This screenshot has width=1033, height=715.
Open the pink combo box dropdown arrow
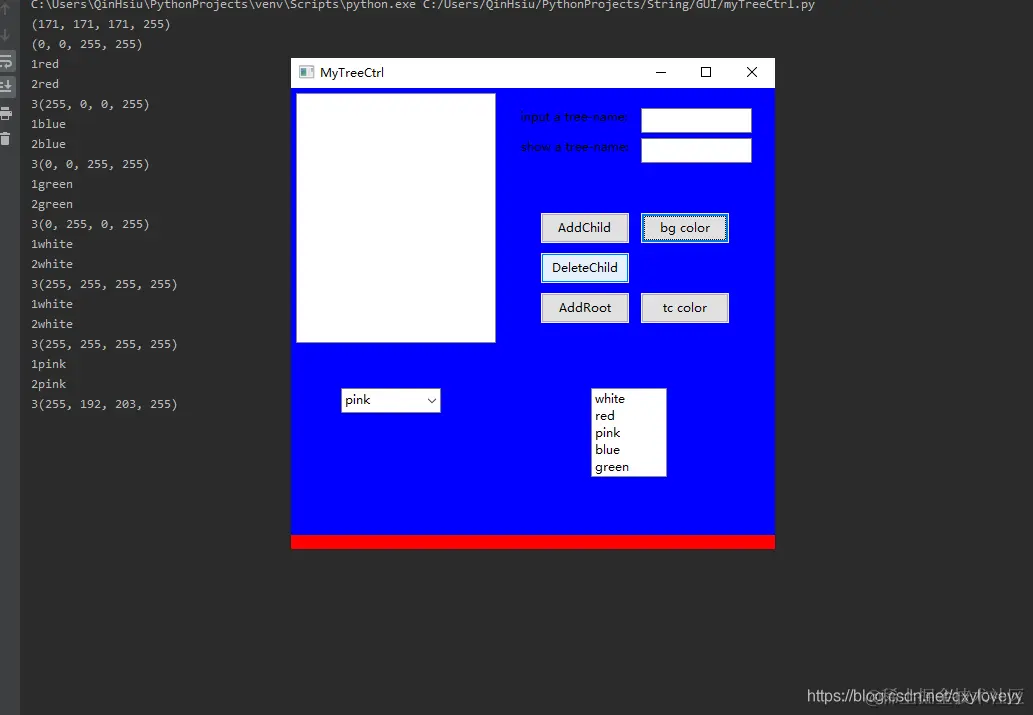pyautogui.click(x=432, y=401)
